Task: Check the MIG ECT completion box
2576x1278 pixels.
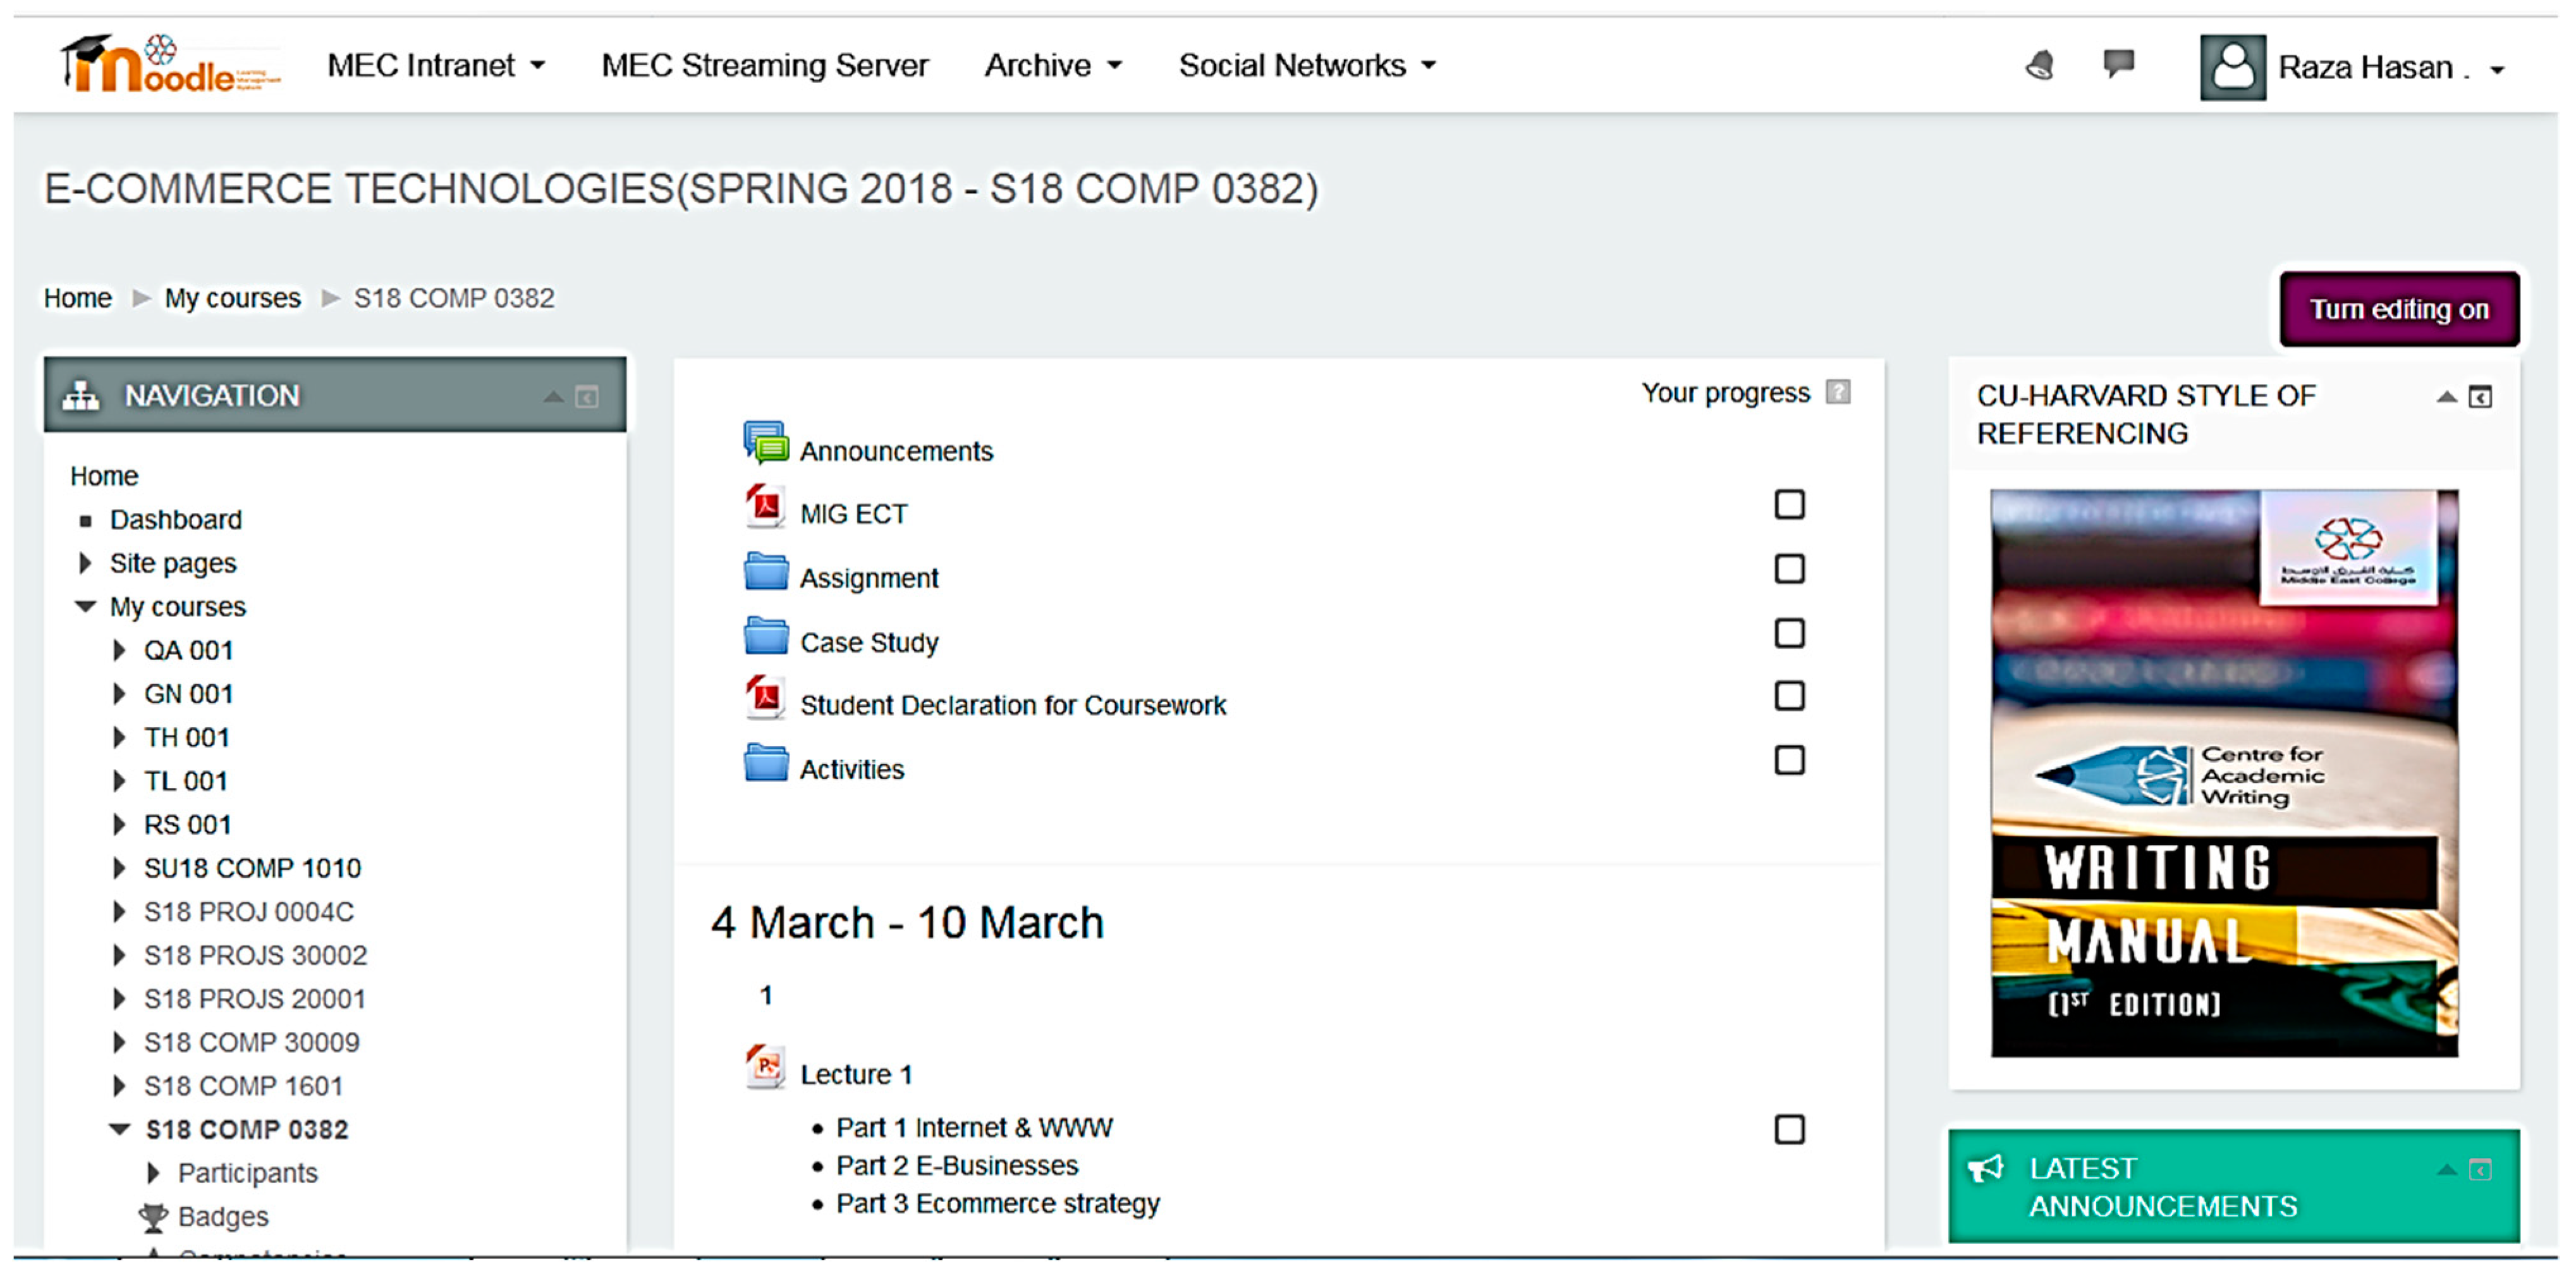Action: point(1789,505)
